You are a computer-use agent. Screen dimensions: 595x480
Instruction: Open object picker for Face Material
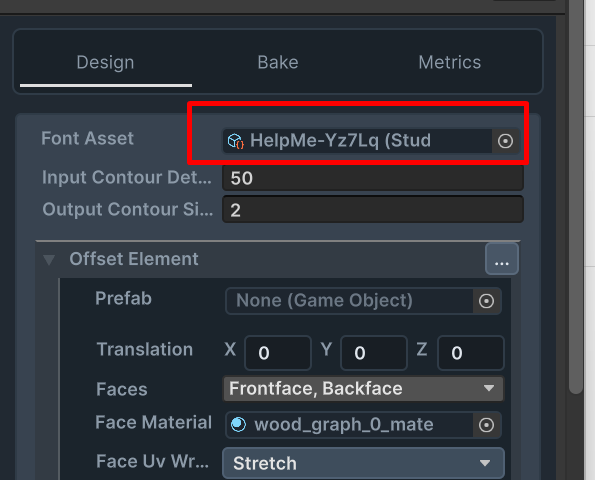486,425
